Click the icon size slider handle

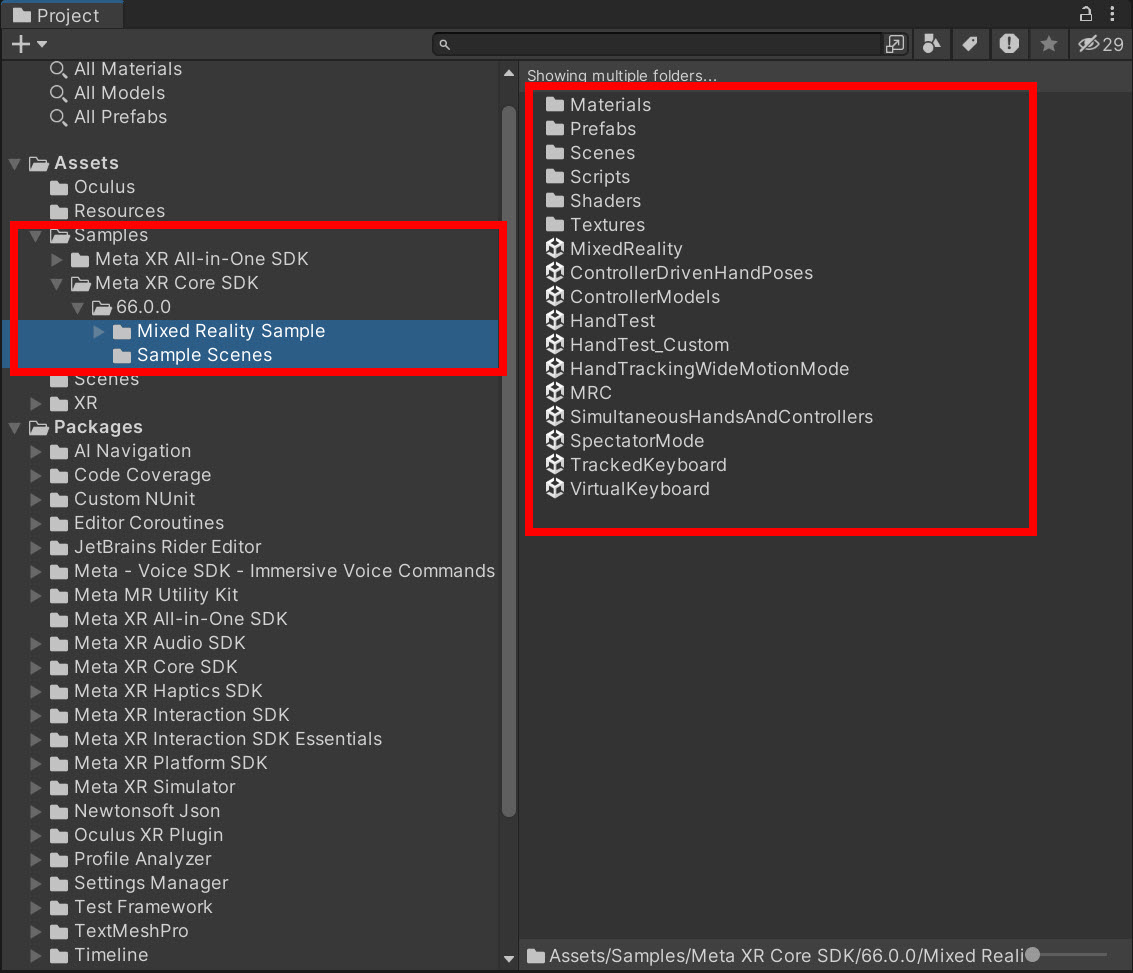(1033, 954)
